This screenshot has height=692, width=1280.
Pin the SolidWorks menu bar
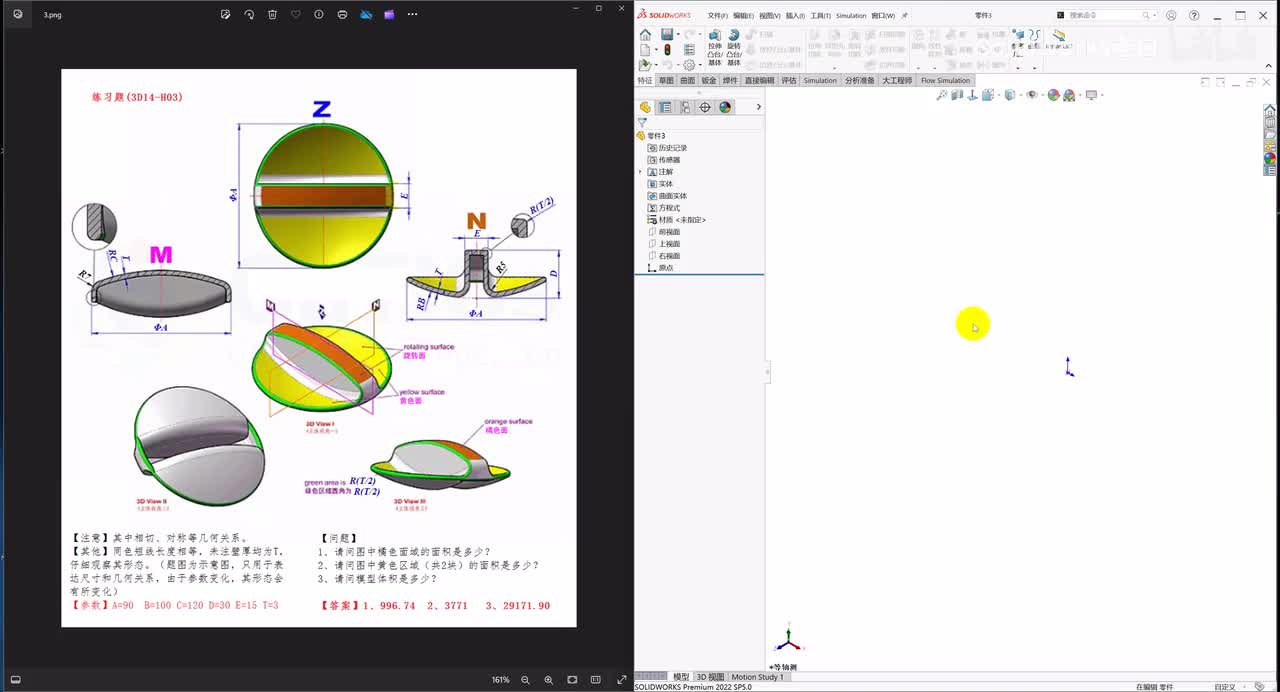(904, 16)
